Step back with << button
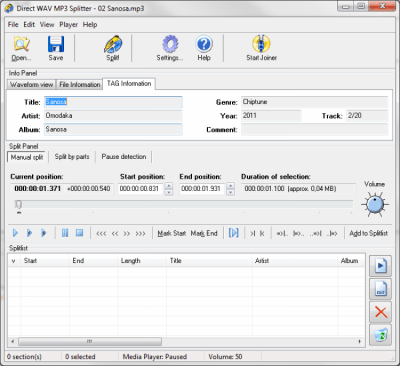The height and width of the screenshot is (366, 400). tap(115, 233)
